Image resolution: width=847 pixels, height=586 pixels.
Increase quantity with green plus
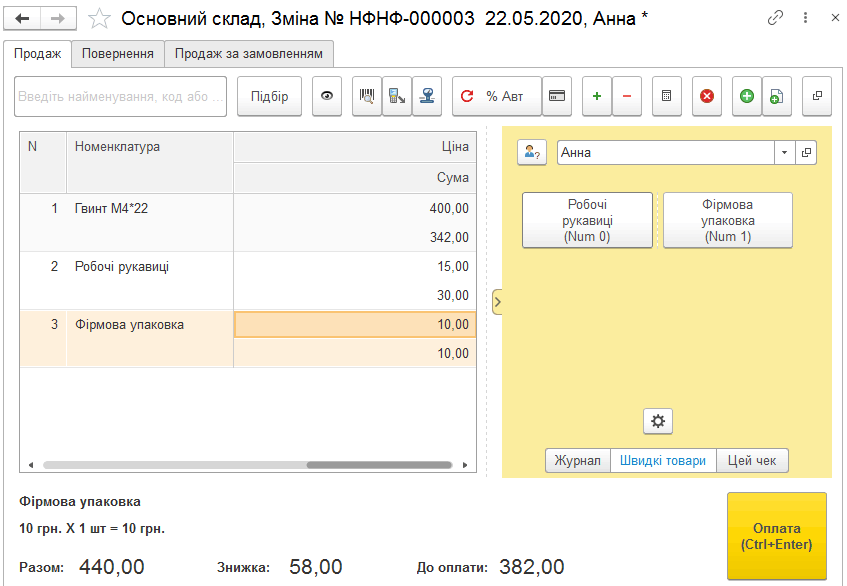[597, 96]
